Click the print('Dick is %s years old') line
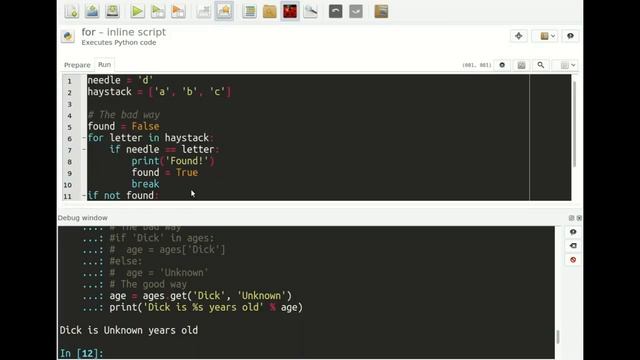The image size is (640, 360). point(206,307)
